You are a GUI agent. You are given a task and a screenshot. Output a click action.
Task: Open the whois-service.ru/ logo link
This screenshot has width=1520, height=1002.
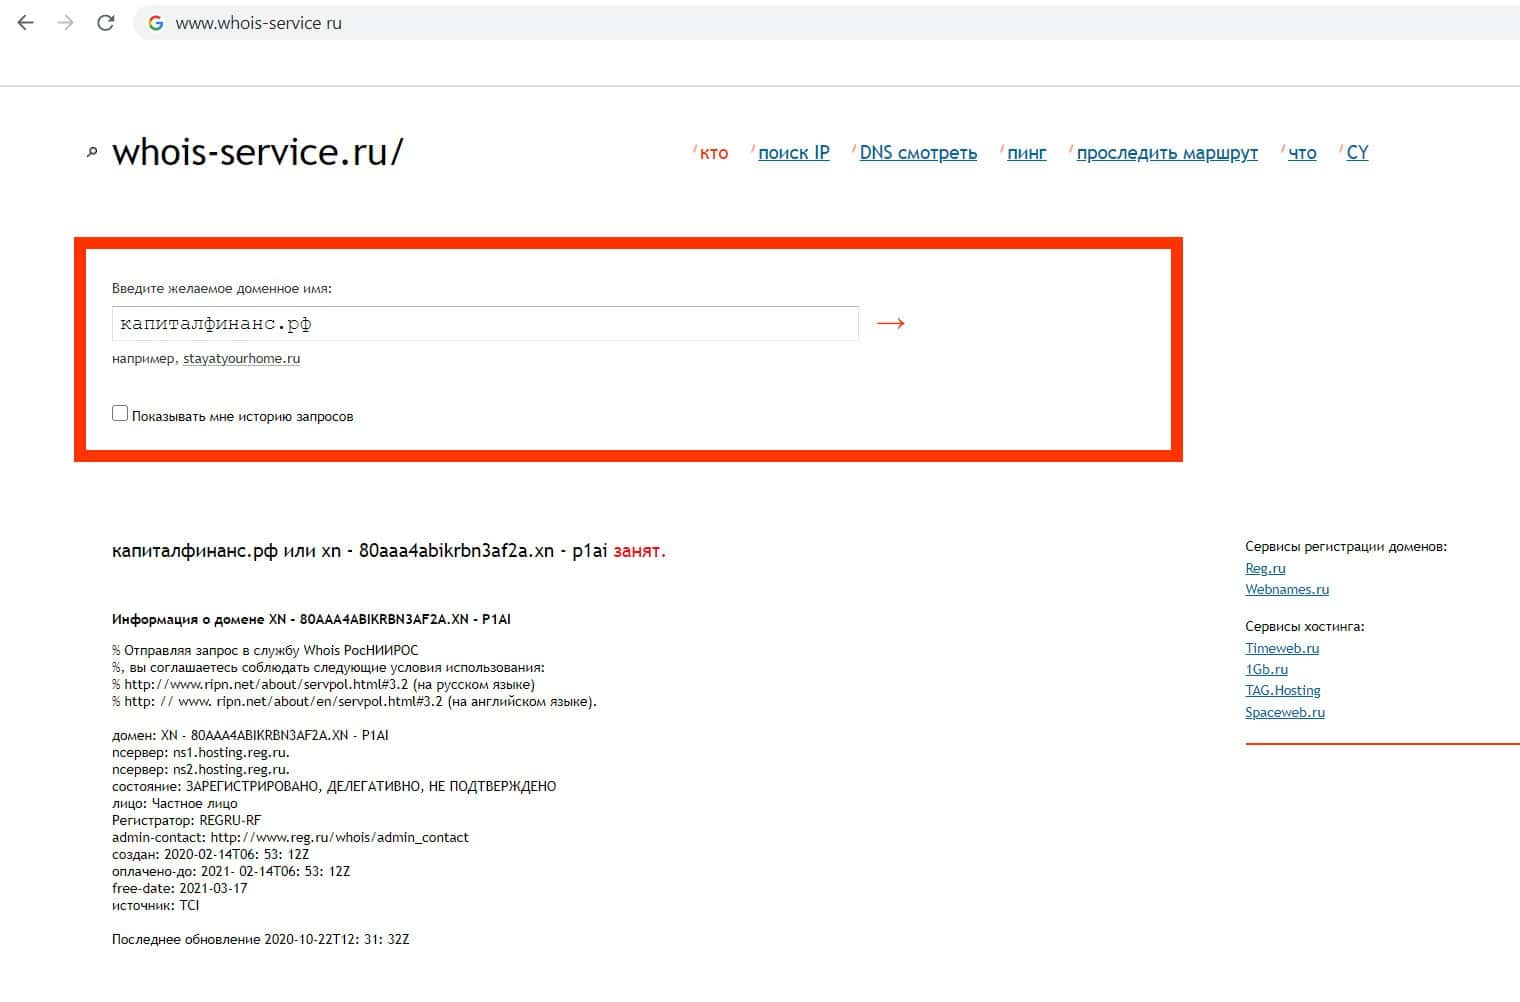click(258, 152)
